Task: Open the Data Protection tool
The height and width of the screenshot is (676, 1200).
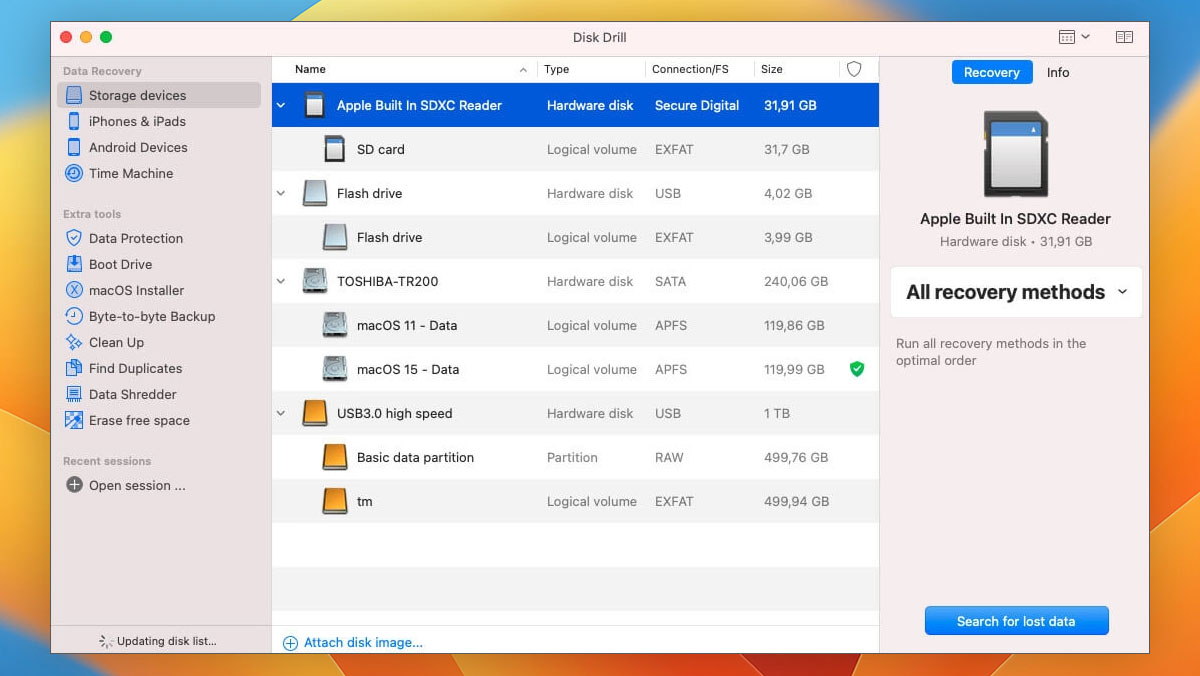Action: pyautogui.click(x=136, y=238)
